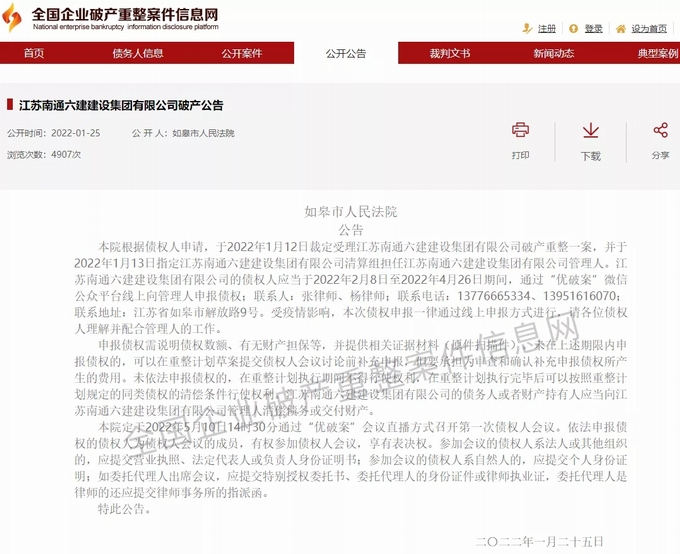This screenshot has width=680, height=554.
Task: Open the 首页 navigation tab
Action: click(x=34, y=53)
